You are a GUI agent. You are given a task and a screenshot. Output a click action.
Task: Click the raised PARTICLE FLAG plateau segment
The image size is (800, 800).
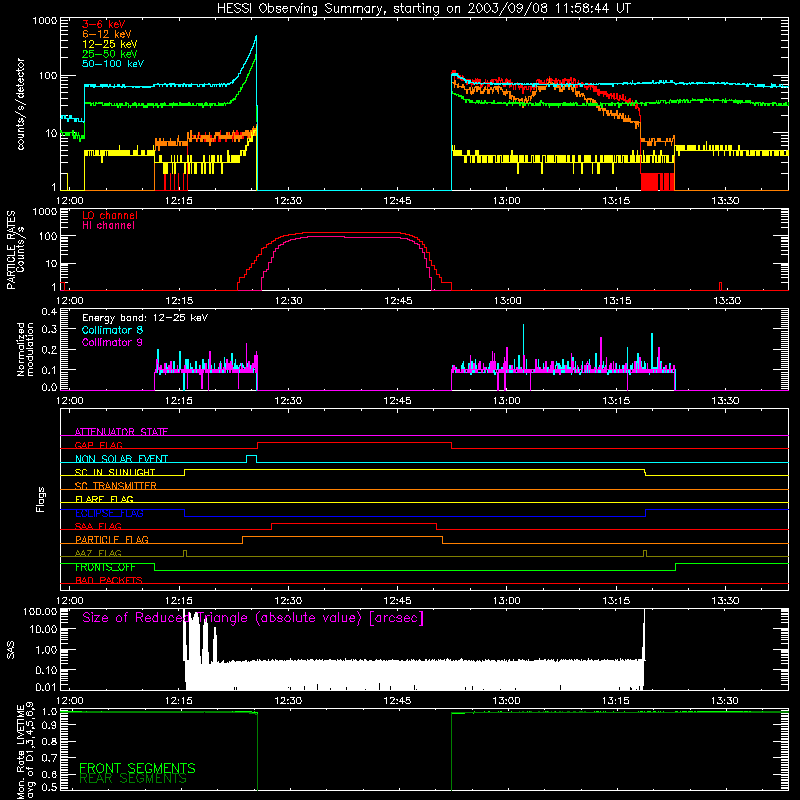click(x=342, y=537)
